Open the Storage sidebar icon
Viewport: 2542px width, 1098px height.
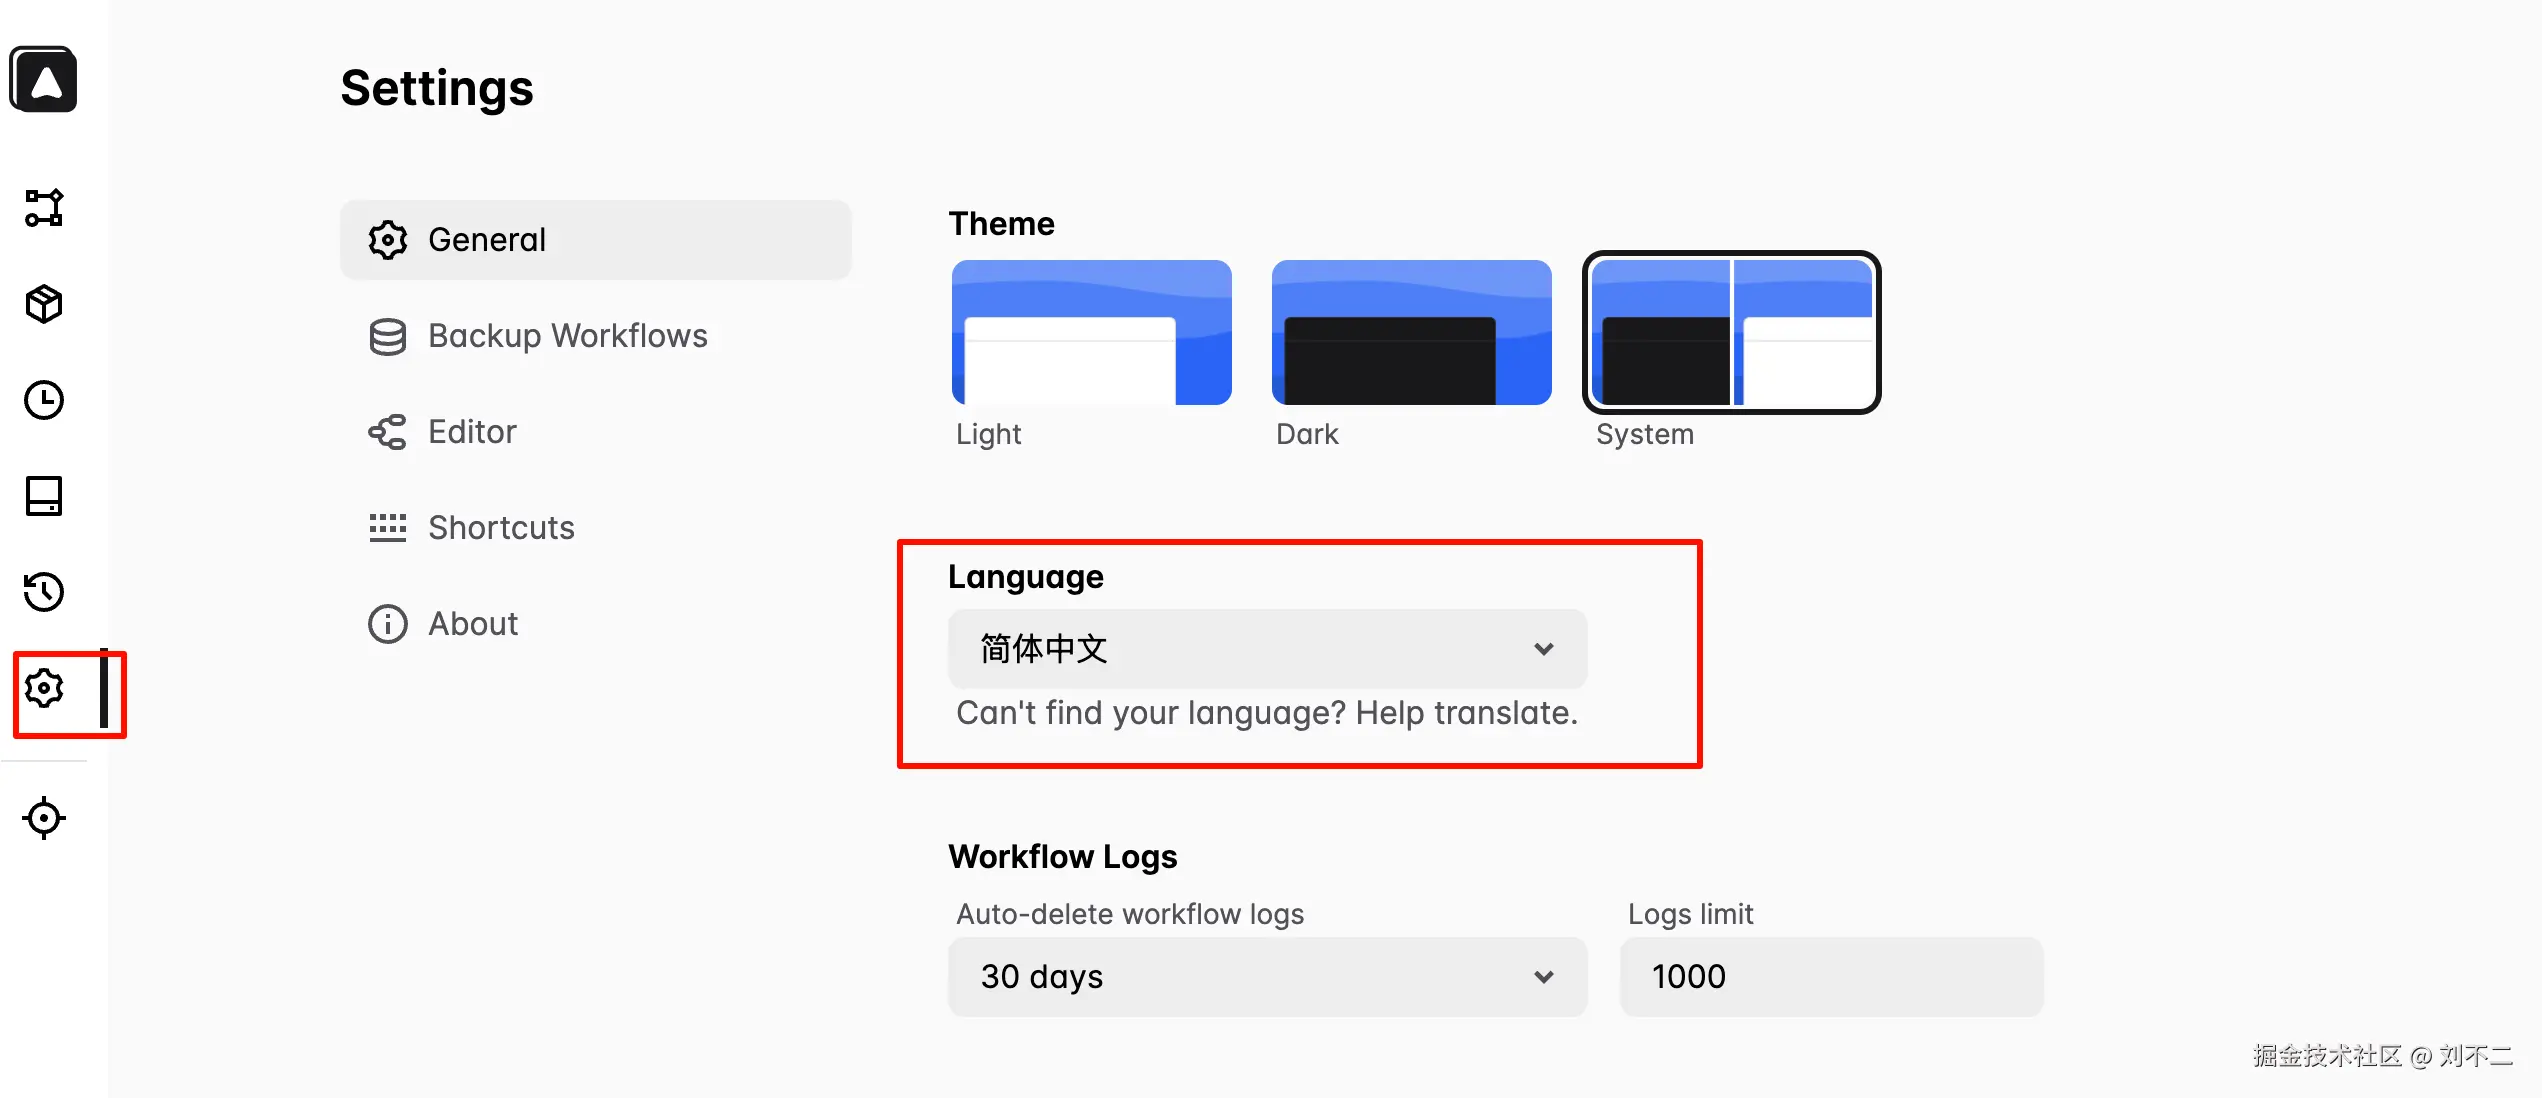pos(44,496)
